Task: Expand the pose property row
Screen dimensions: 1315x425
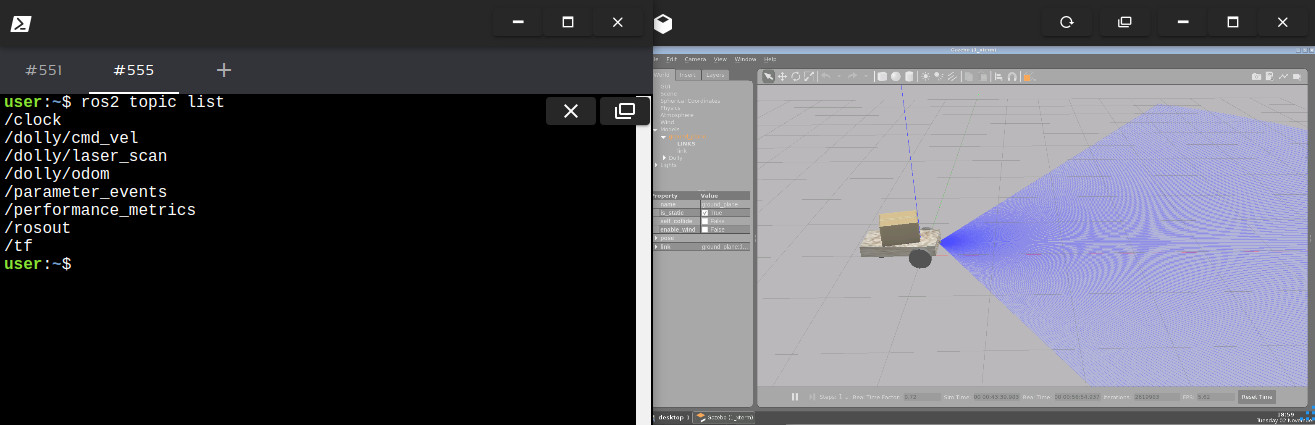Action: coord(656,238)
